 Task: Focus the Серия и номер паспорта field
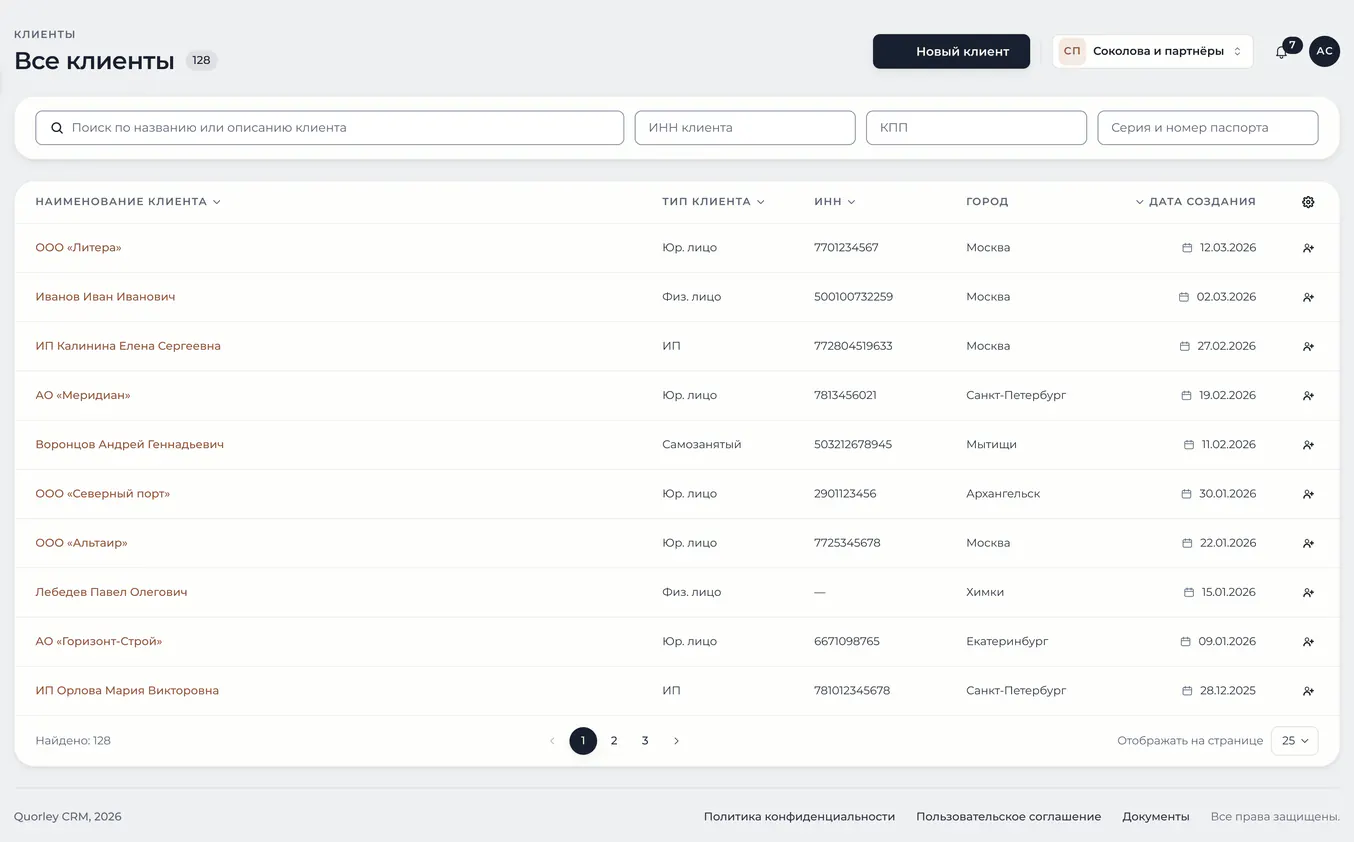tap(1208, 128)
